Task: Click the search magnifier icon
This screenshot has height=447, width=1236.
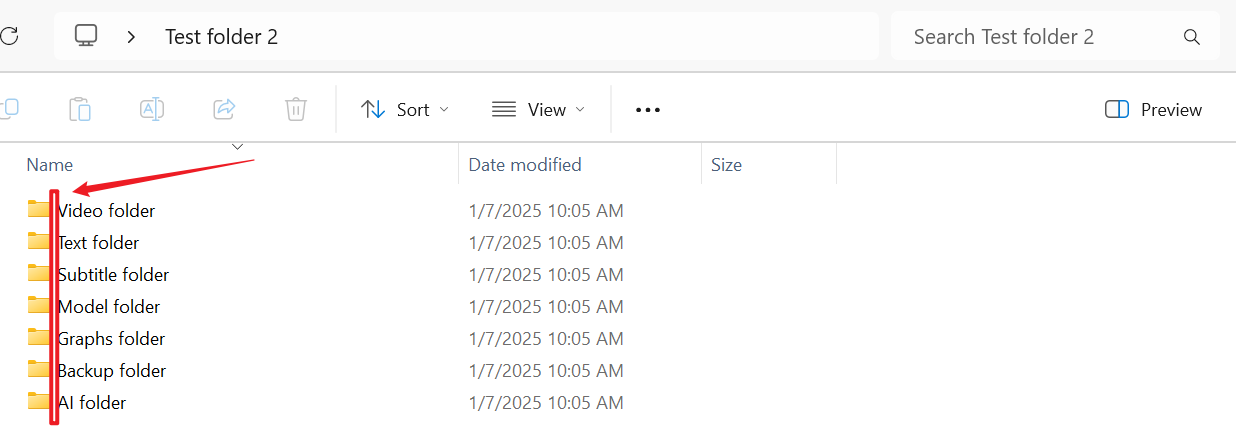Action: [x=1191, y=37]
